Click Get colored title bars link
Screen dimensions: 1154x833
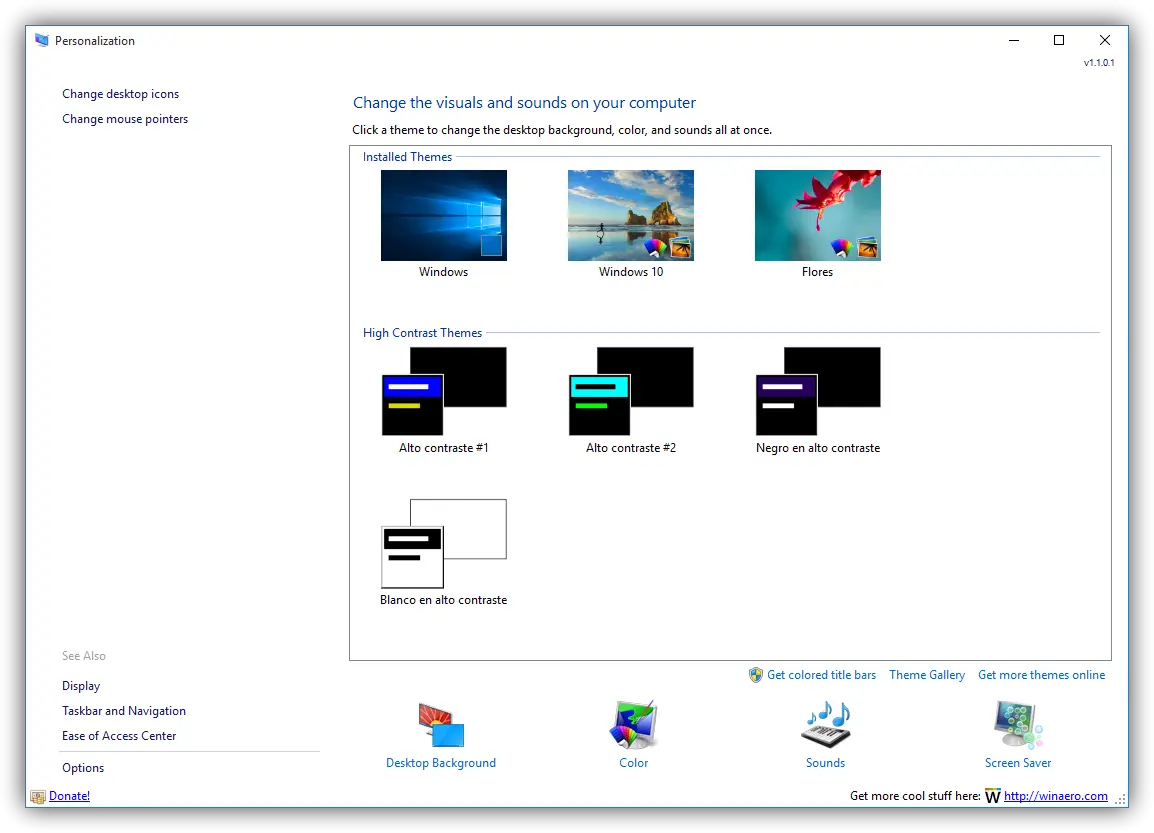pyautogui.click(x=821, y=675)
